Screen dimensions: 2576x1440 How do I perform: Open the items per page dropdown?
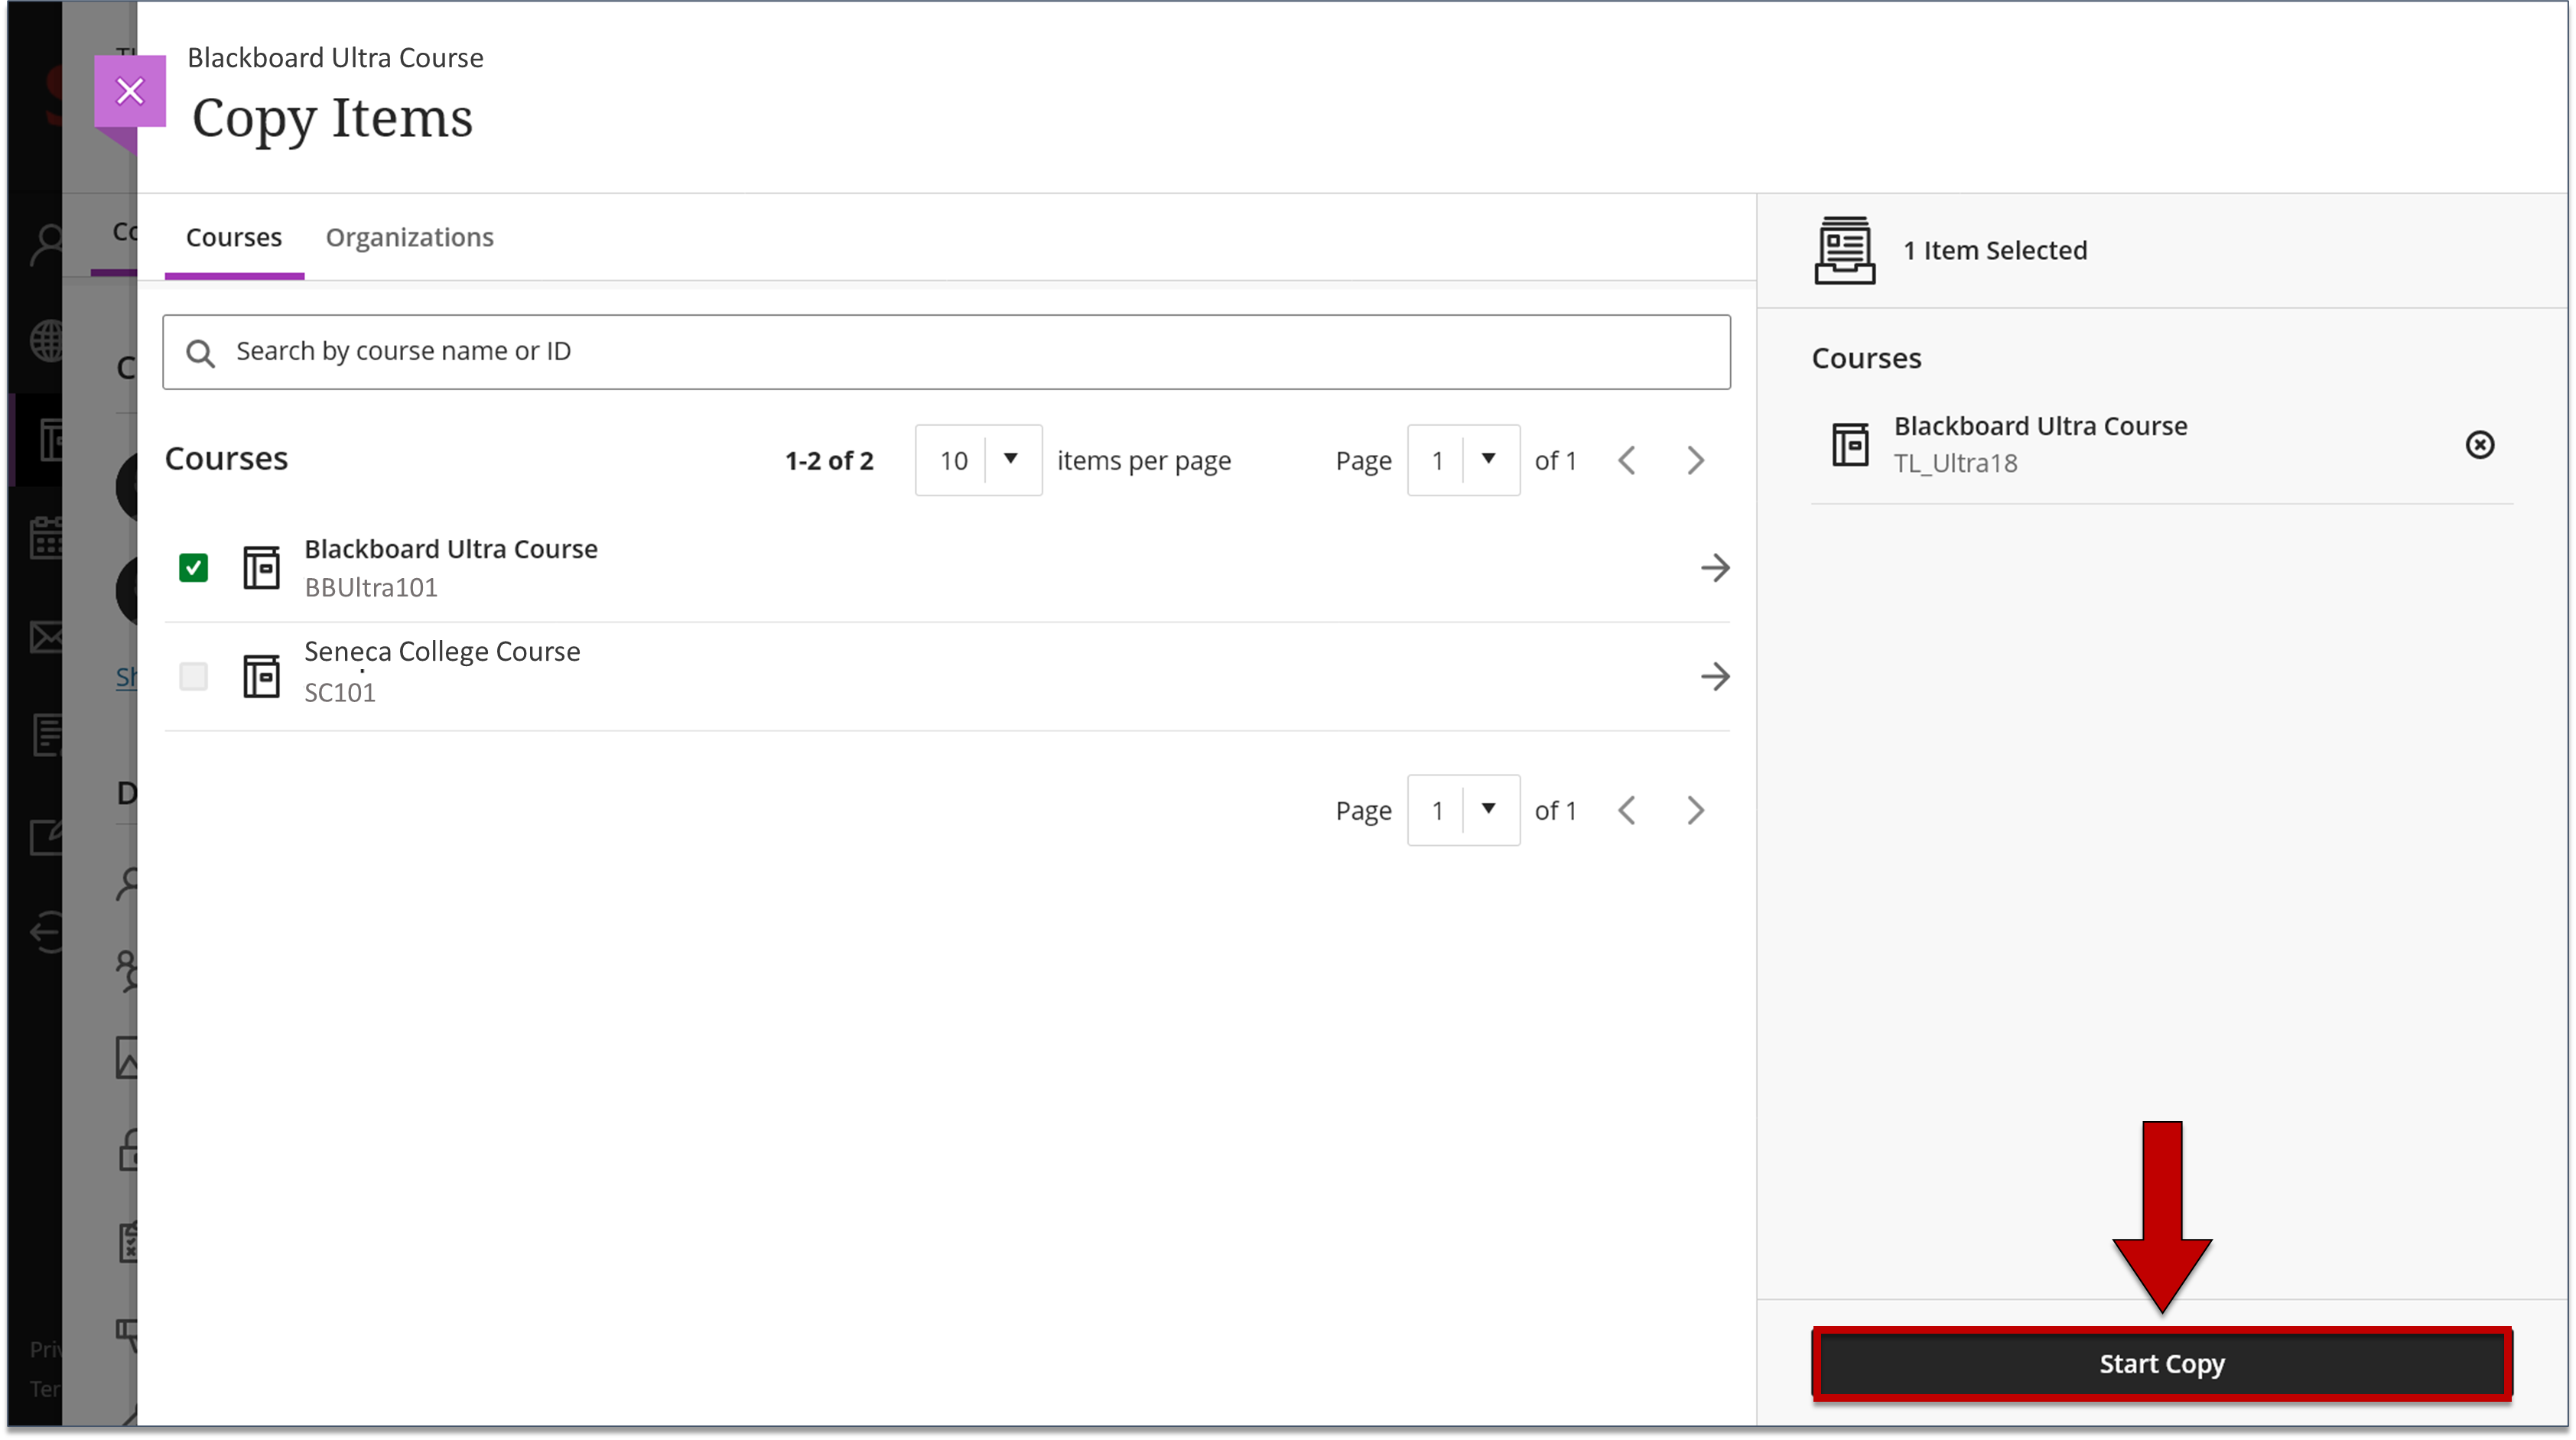(x=978, y=460)
